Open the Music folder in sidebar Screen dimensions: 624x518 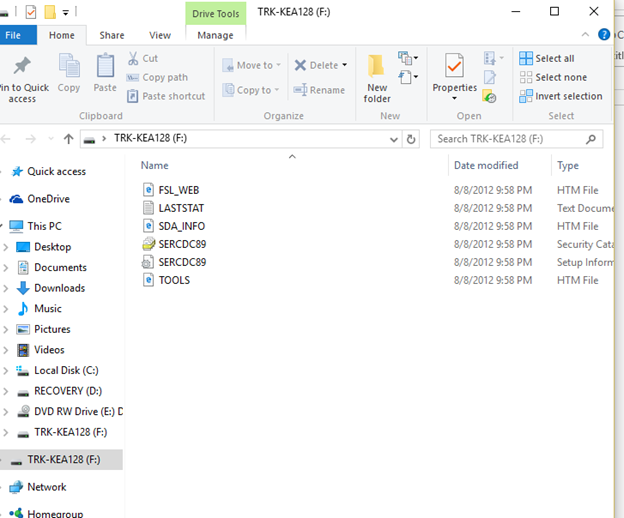[48, 309]
